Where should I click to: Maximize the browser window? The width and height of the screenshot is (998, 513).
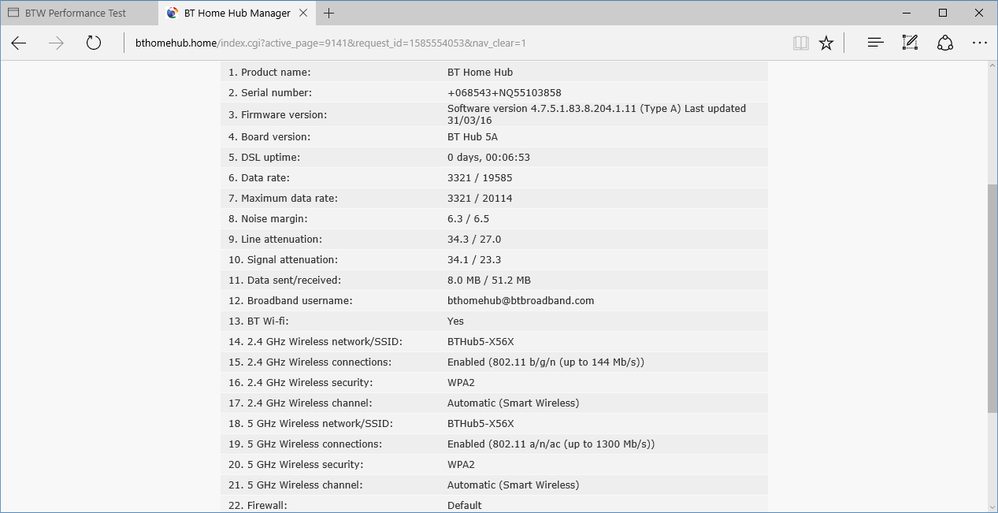pos(943,13)
